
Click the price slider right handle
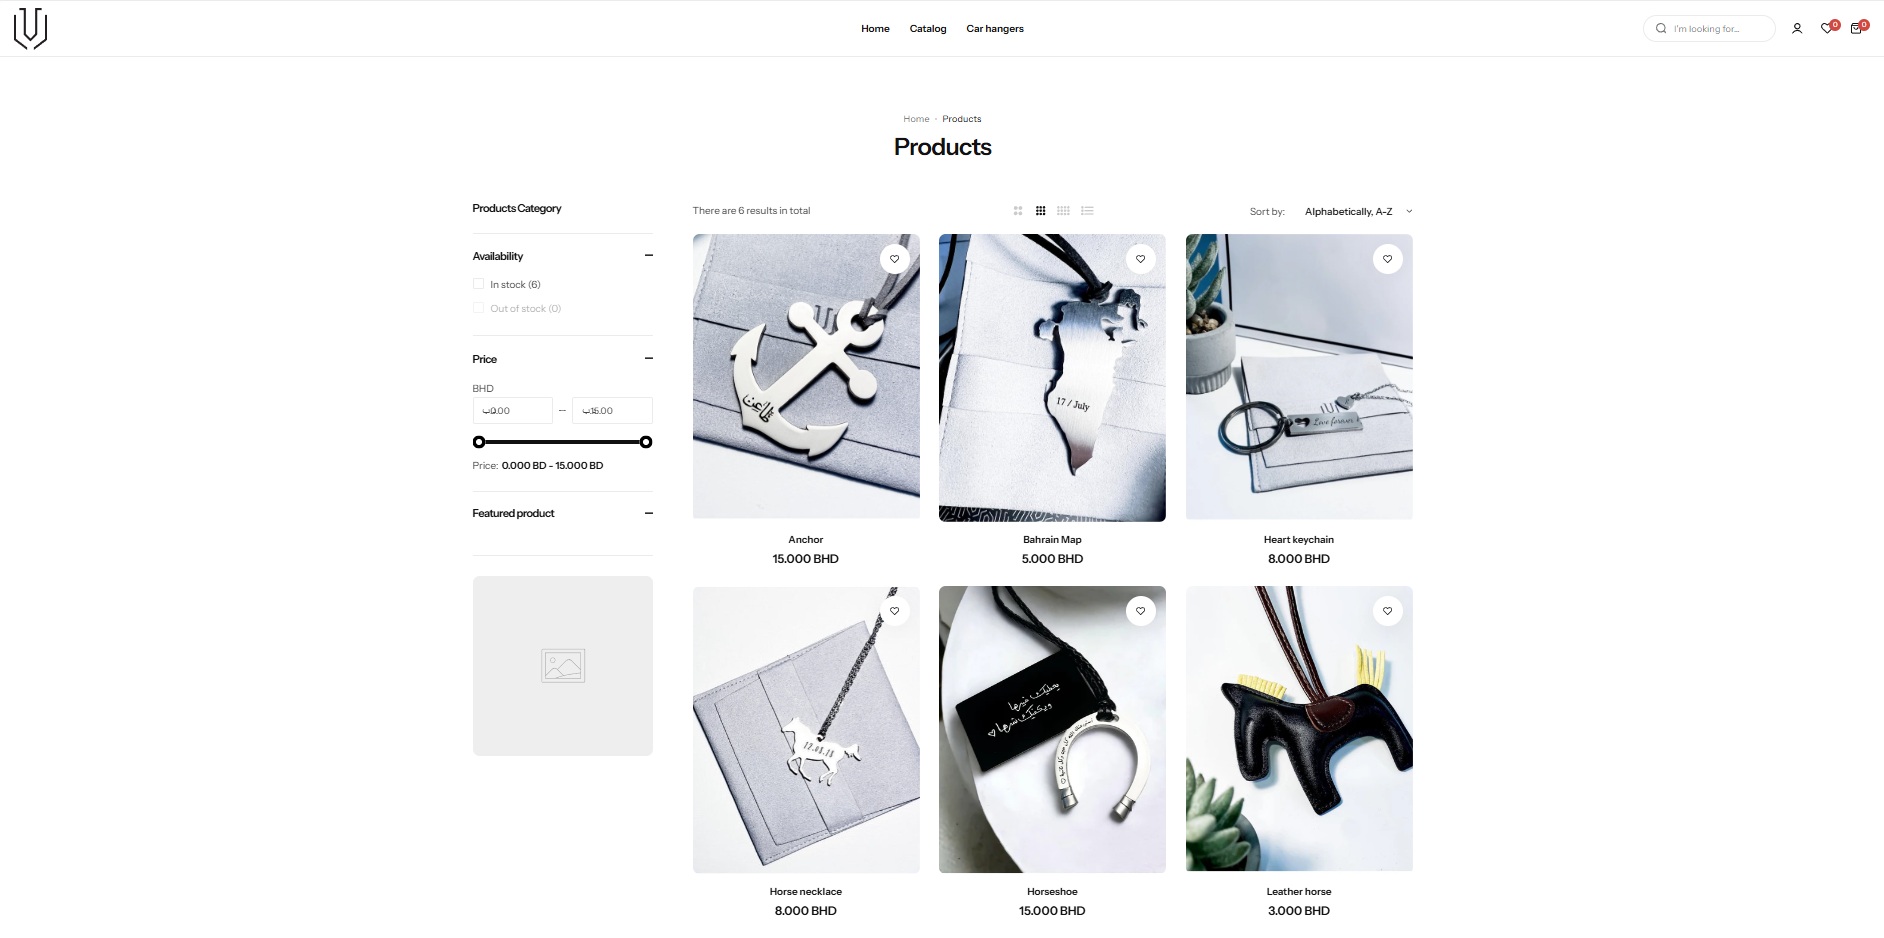tap(646, 442)
